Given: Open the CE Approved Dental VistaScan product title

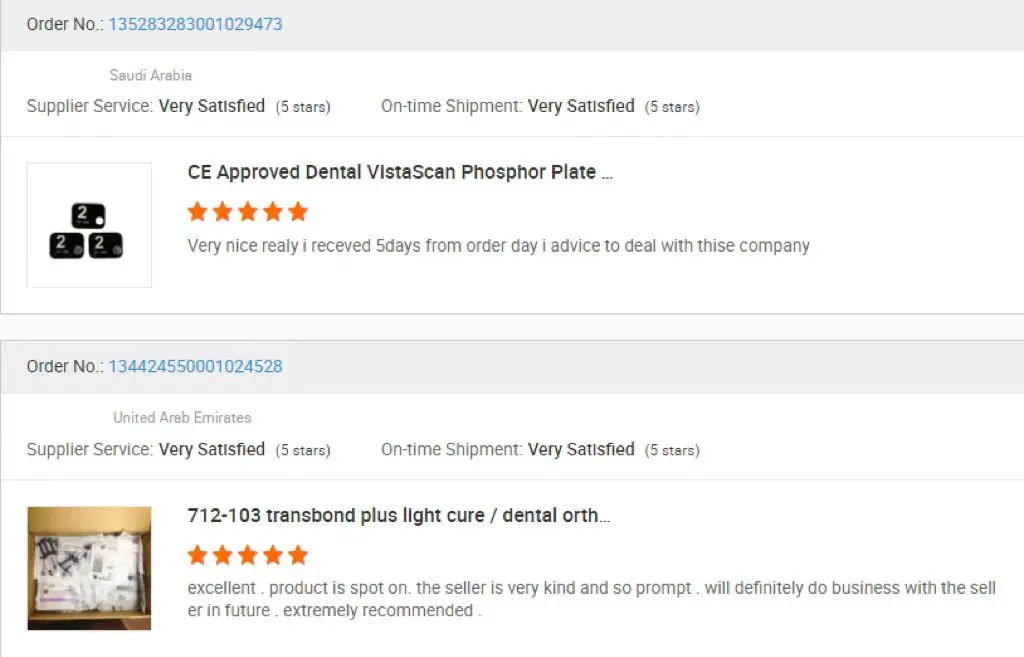Looking at the screenshot, I should pyautogui.click(x=400, y=172).
